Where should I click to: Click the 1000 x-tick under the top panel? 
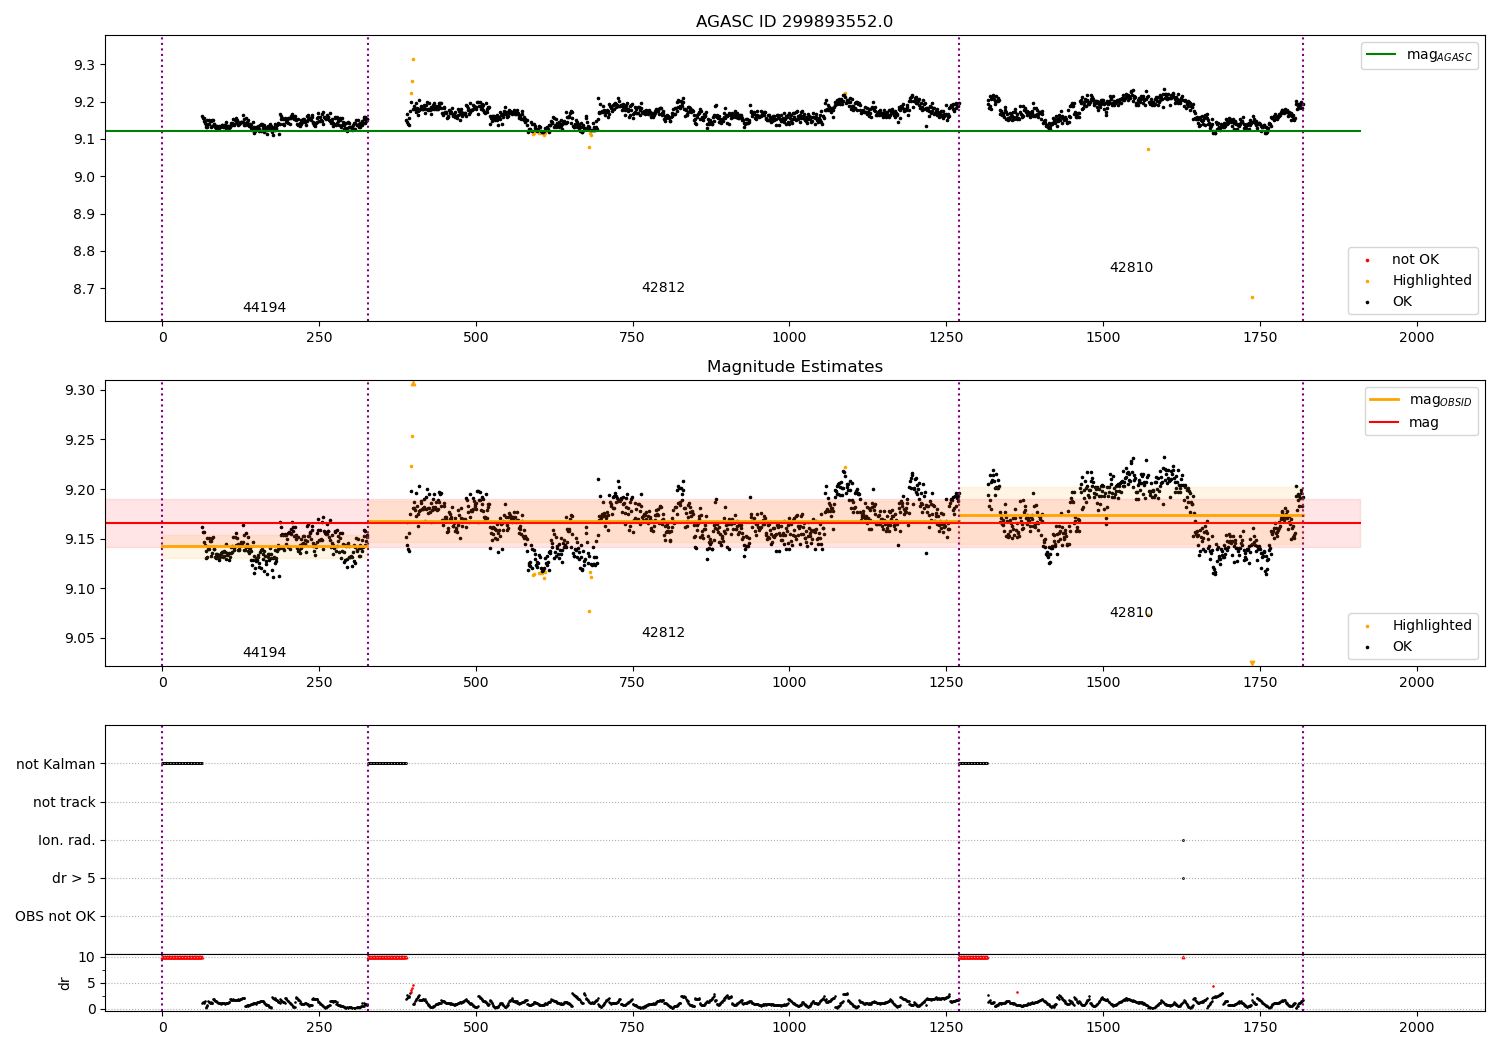point(789,338)
